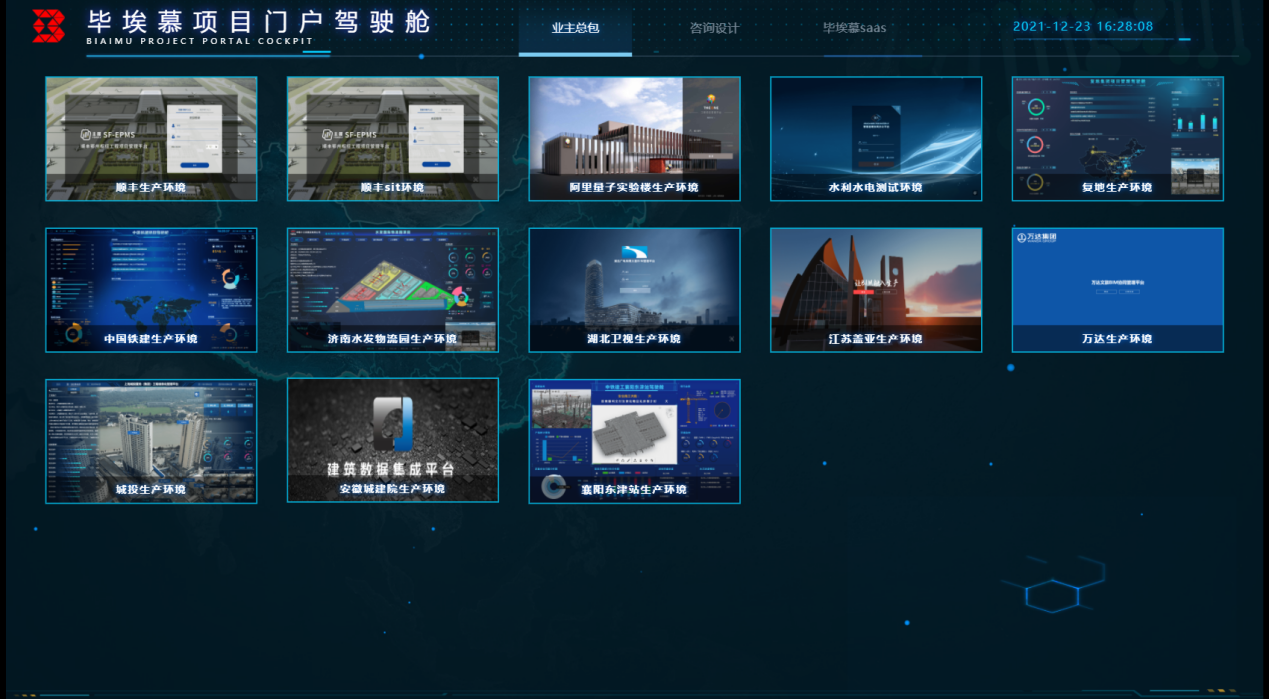
Task: Open the 湖北卫视生产环境 card
Action: pos(635,290)
